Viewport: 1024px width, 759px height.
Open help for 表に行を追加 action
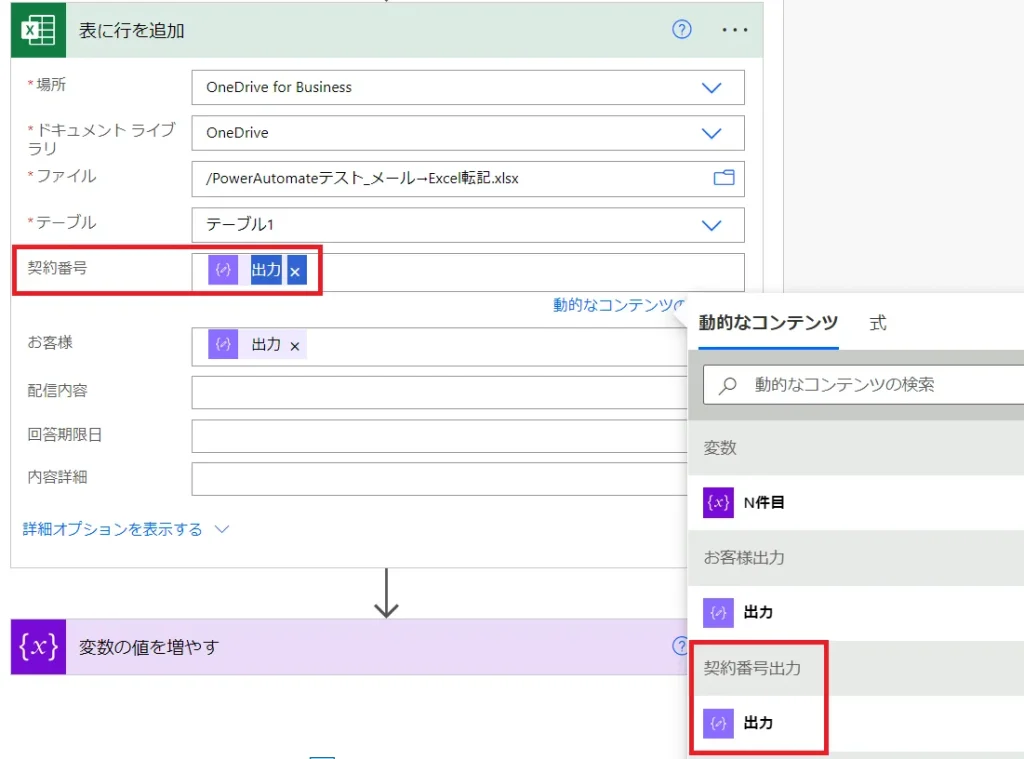[x=682, y=30]
